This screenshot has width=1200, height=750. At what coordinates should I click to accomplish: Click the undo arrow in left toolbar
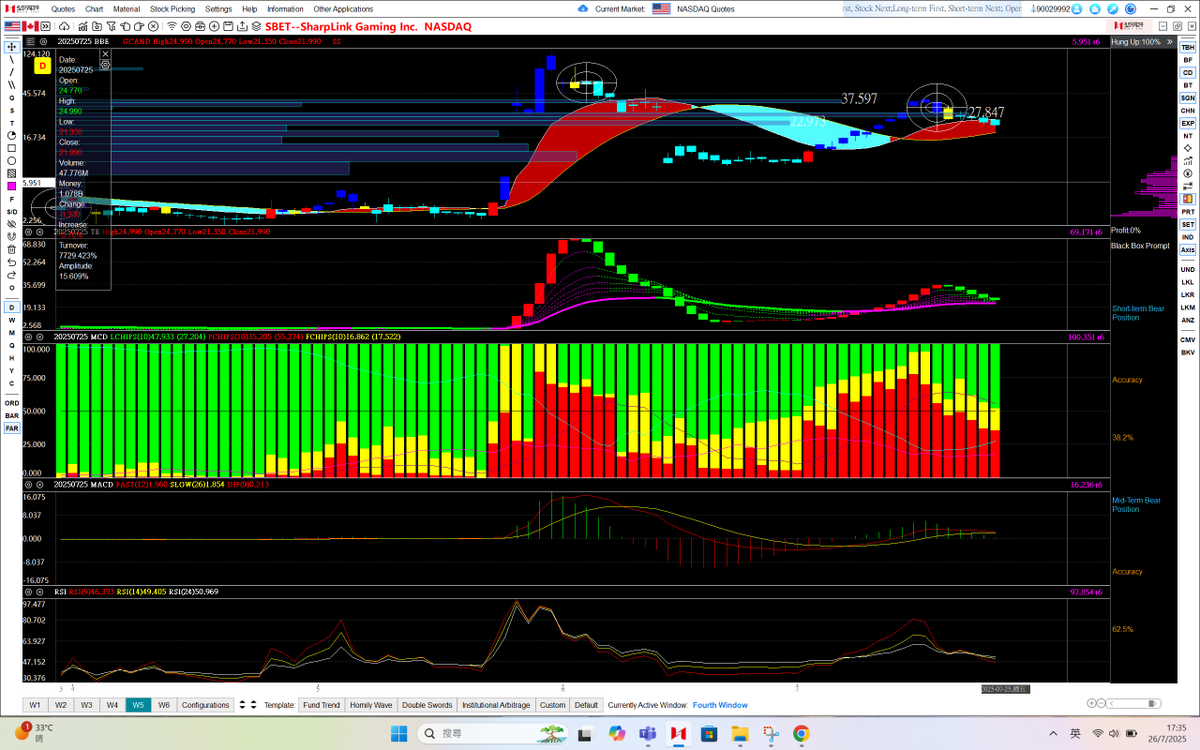tap(12, 262)
